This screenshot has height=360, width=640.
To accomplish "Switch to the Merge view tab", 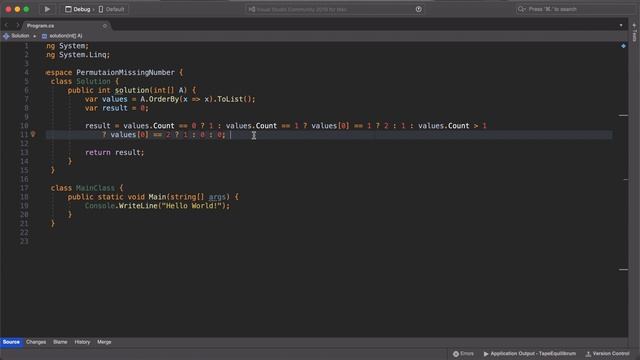I will pos(104,342).
